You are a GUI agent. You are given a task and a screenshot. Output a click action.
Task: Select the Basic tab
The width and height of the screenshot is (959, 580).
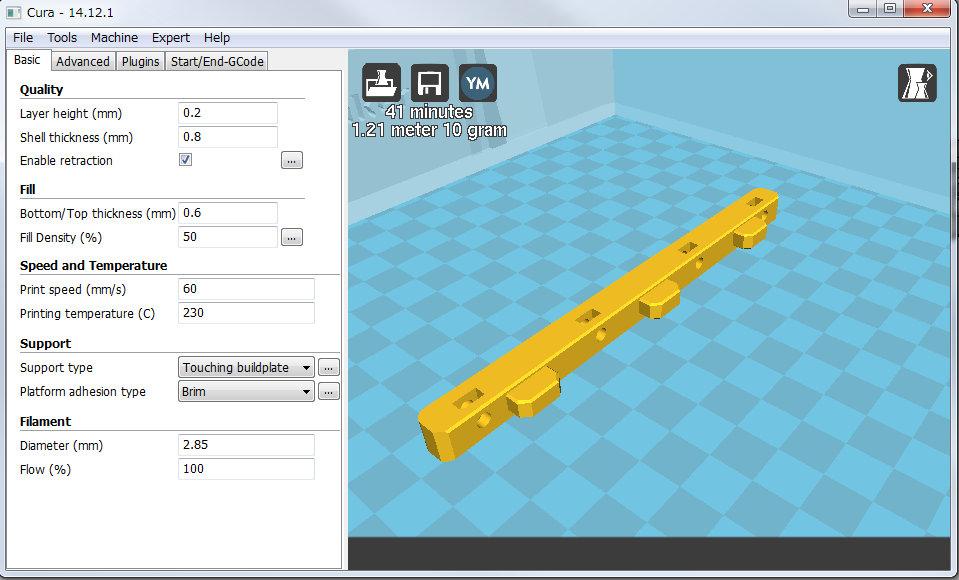click(27, 60)
